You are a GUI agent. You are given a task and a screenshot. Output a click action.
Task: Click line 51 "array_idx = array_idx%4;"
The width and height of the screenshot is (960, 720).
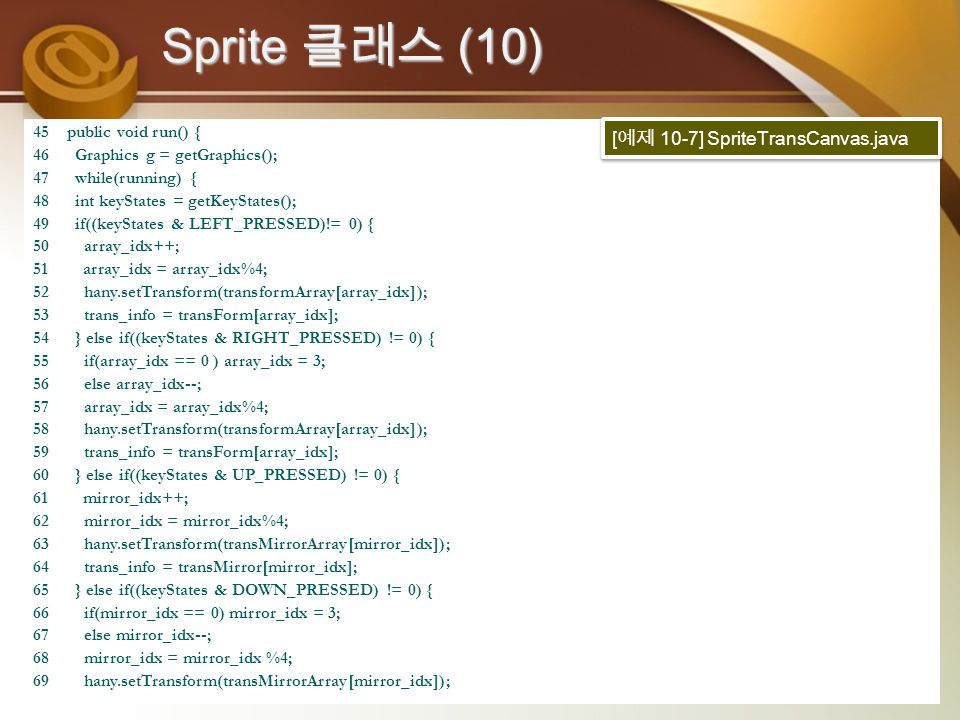pos(176,269)
